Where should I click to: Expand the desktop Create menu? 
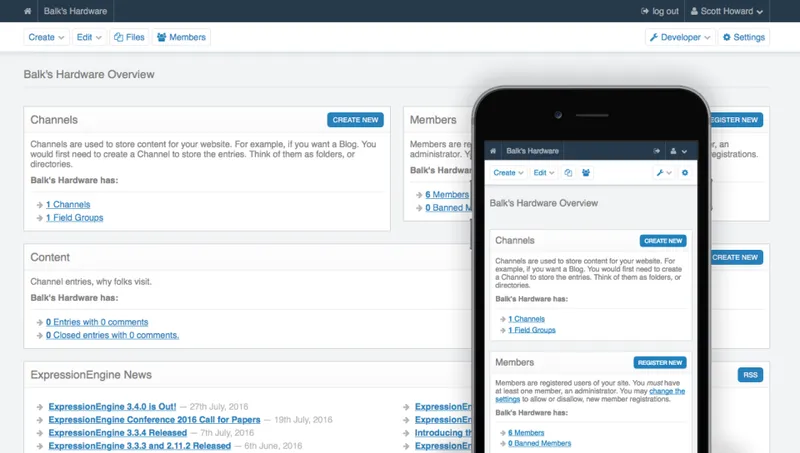click(46, 37)
